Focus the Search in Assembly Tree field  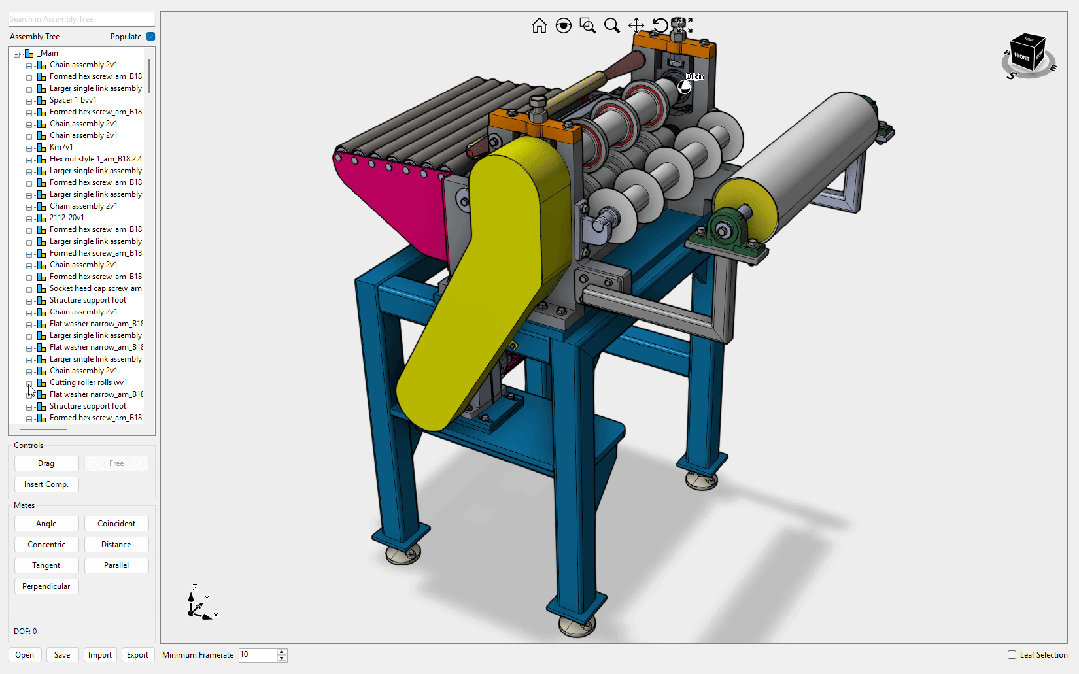82,19
